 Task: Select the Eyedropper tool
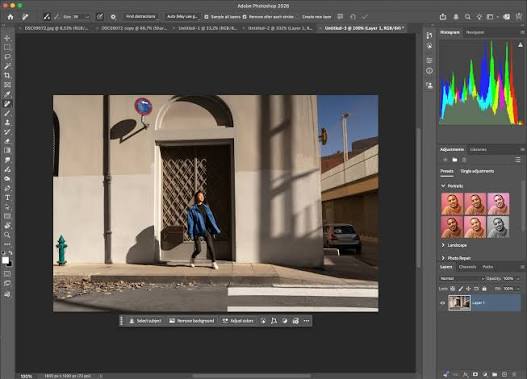[x=7, y=94]
